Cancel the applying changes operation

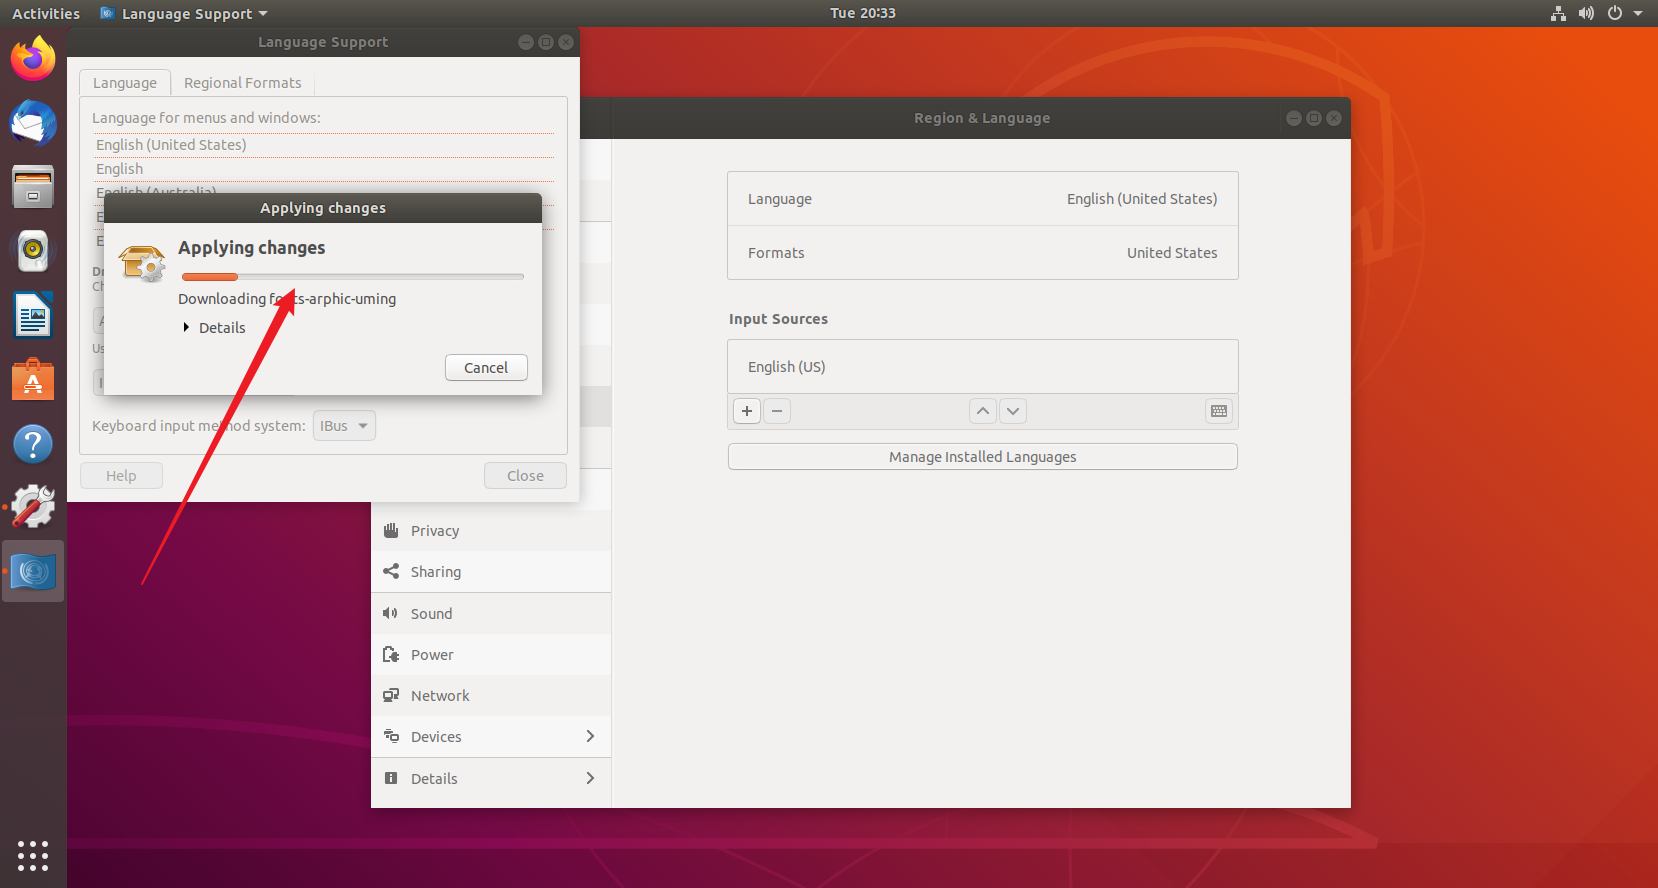click(486, 367)
